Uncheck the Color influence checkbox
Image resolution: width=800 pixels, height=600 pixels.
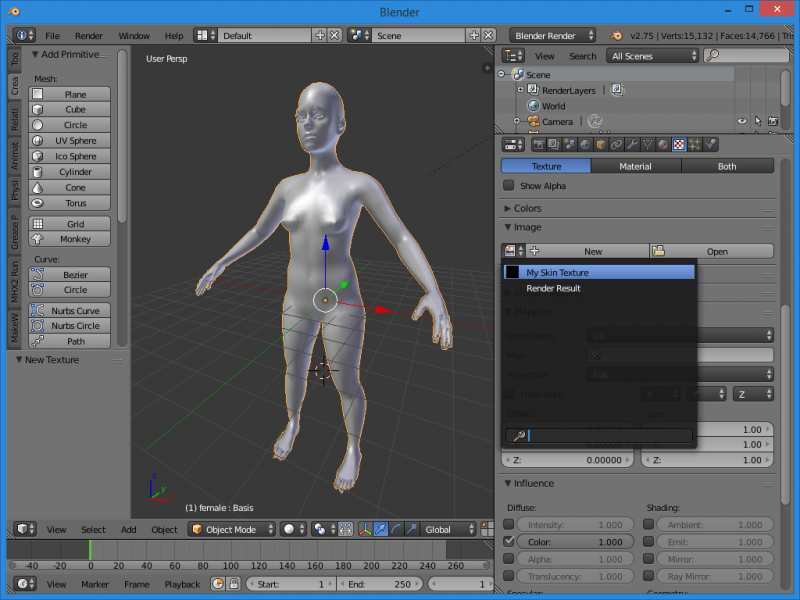click(x=509, y=541)
